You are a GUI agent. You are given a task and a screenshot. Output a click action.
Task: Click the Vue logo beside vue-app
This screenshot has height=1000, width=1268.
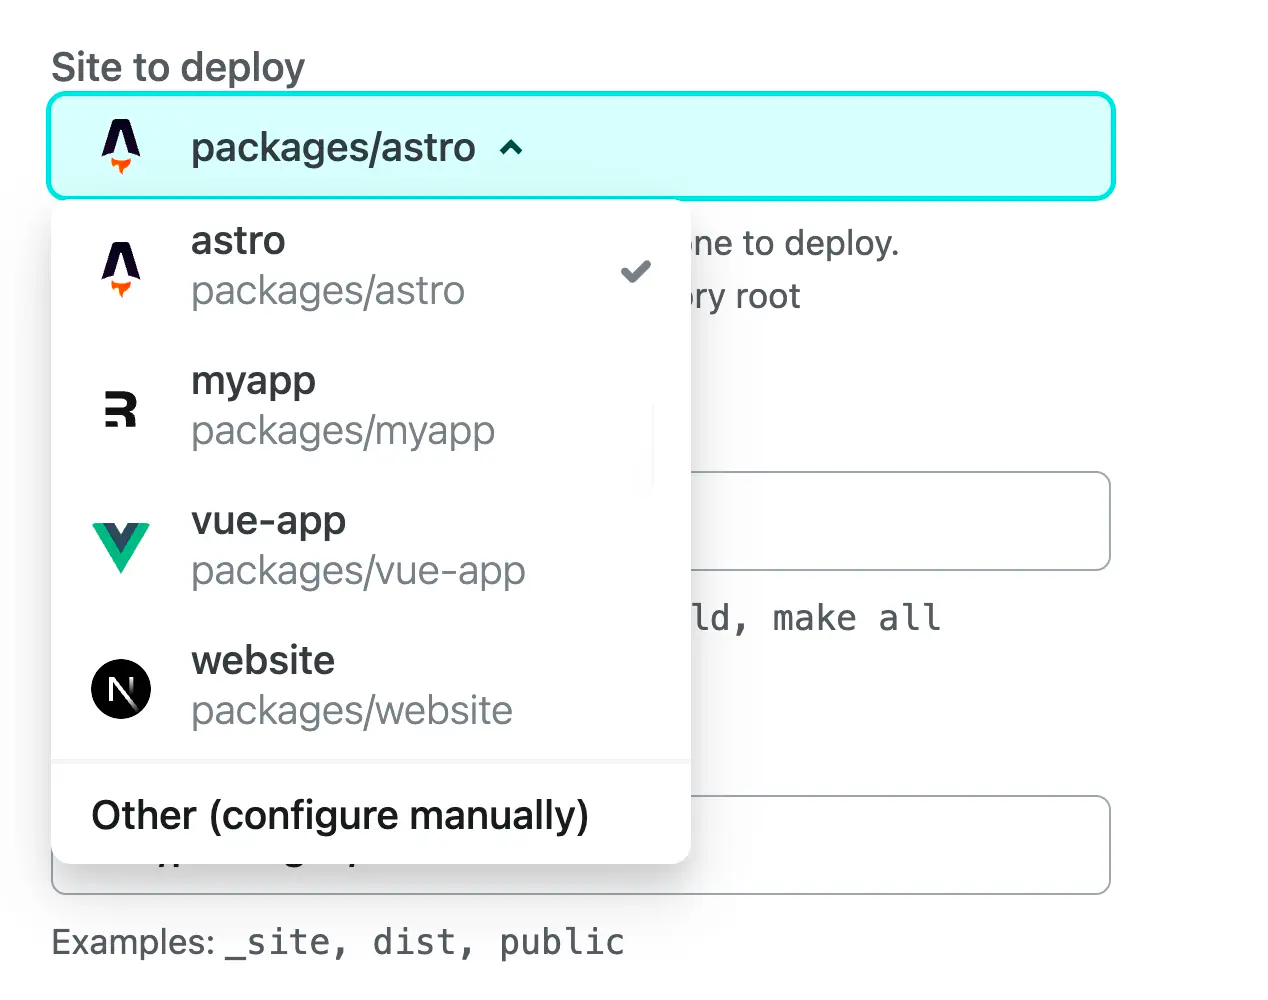(x=121, y=547)
